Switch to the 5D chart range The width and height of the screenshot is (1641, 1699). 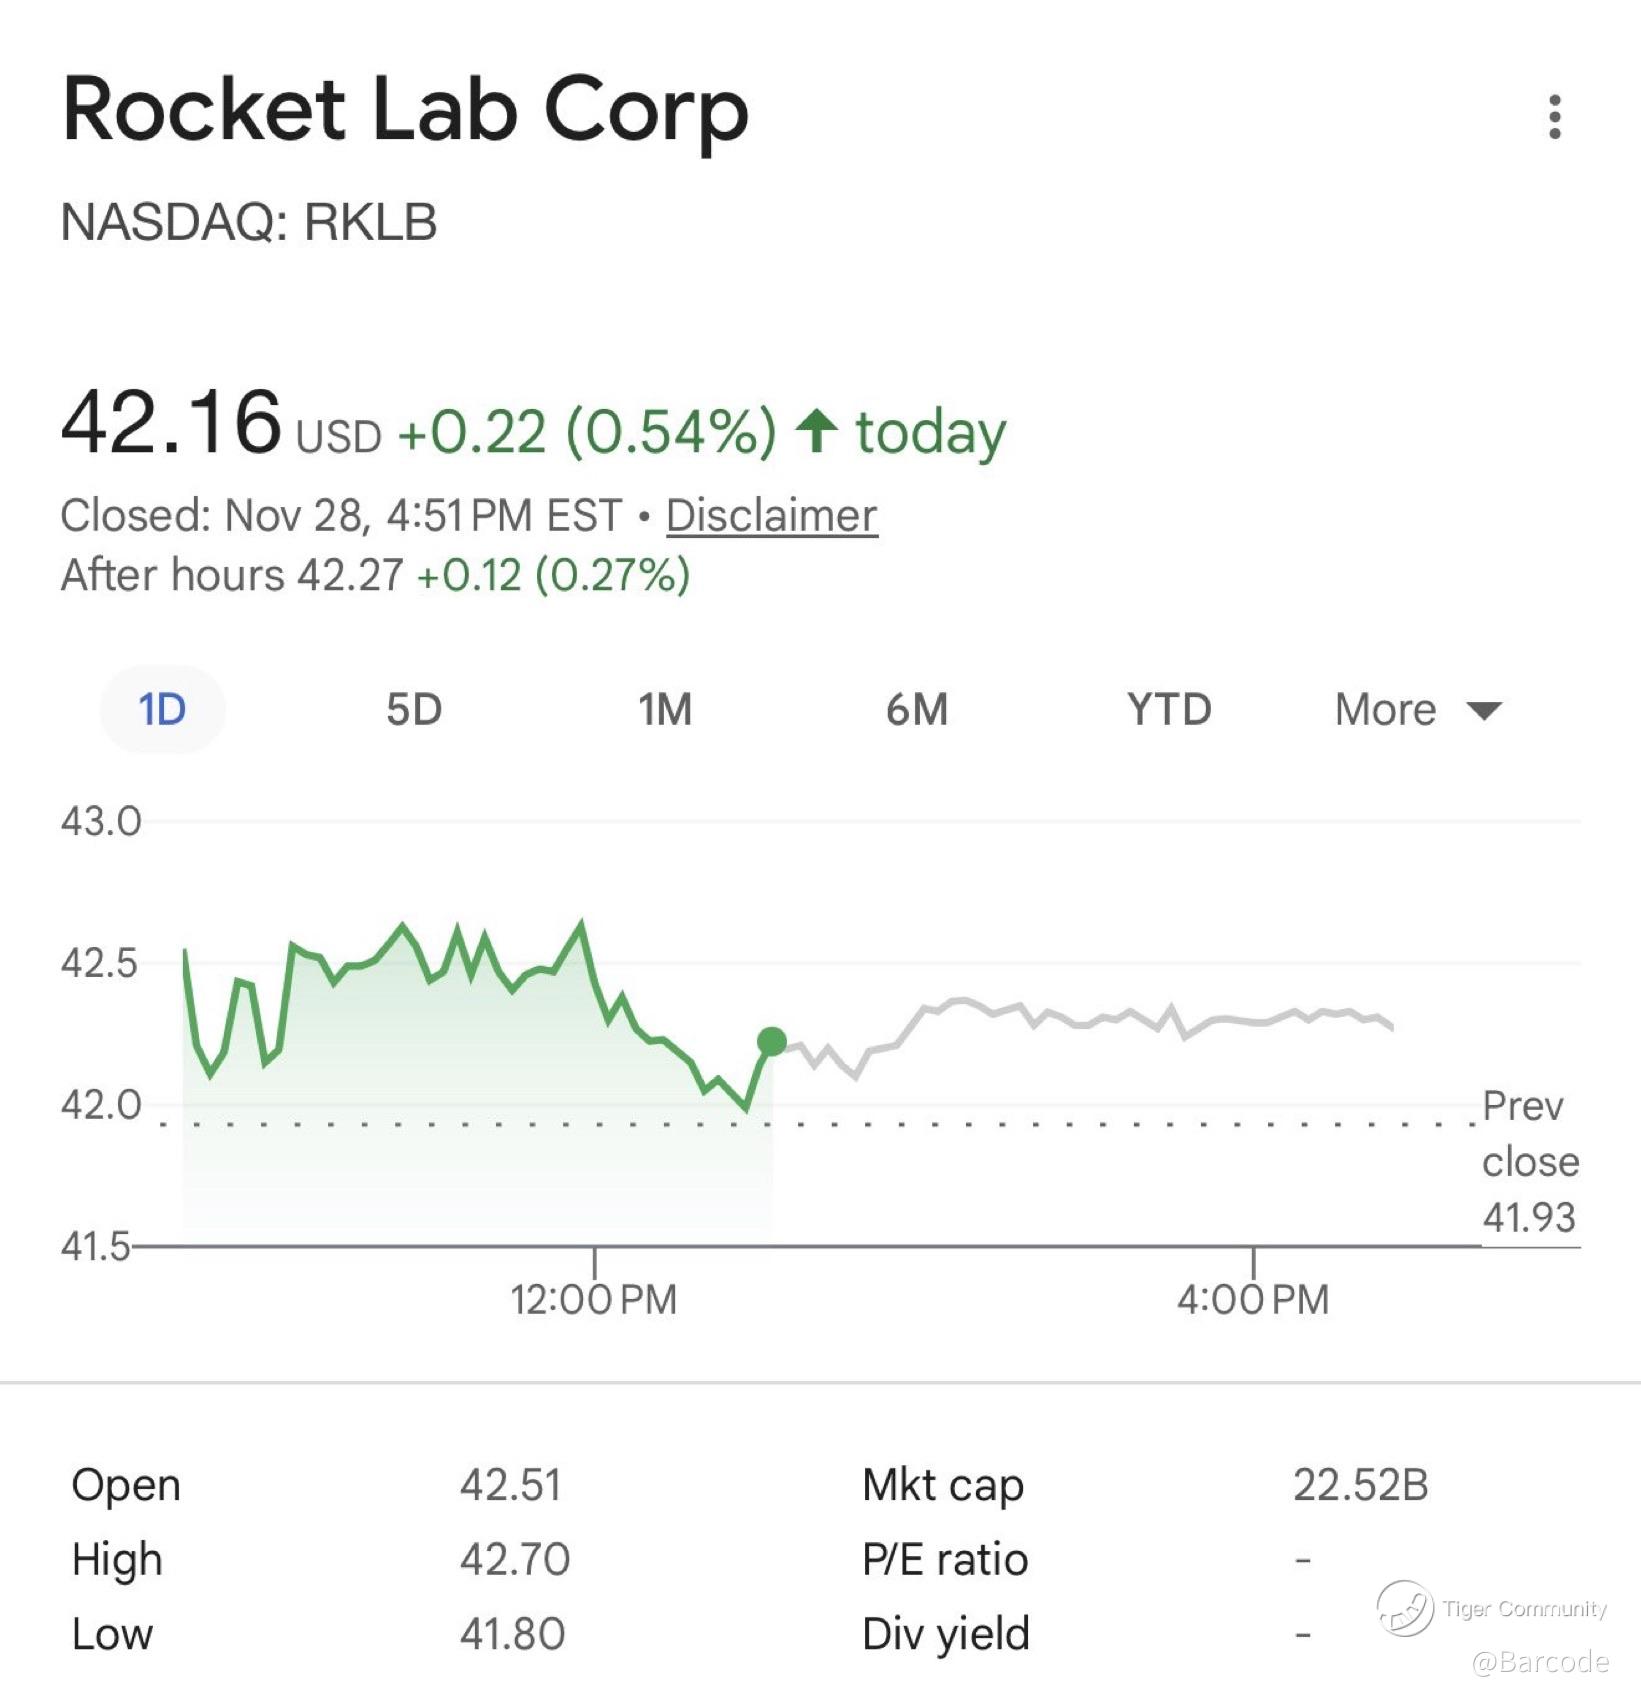click(x=414, y=710)
